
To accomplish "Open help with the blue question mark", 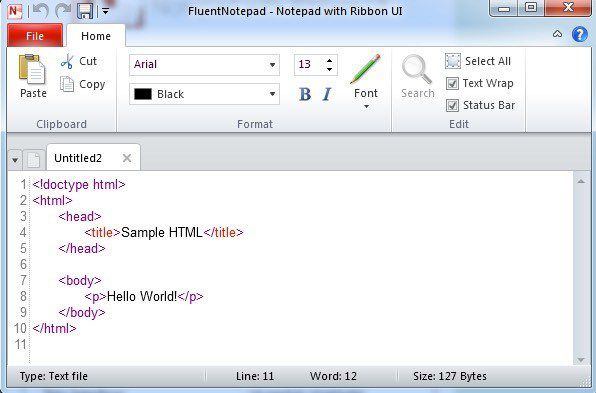I will [579, 35].
